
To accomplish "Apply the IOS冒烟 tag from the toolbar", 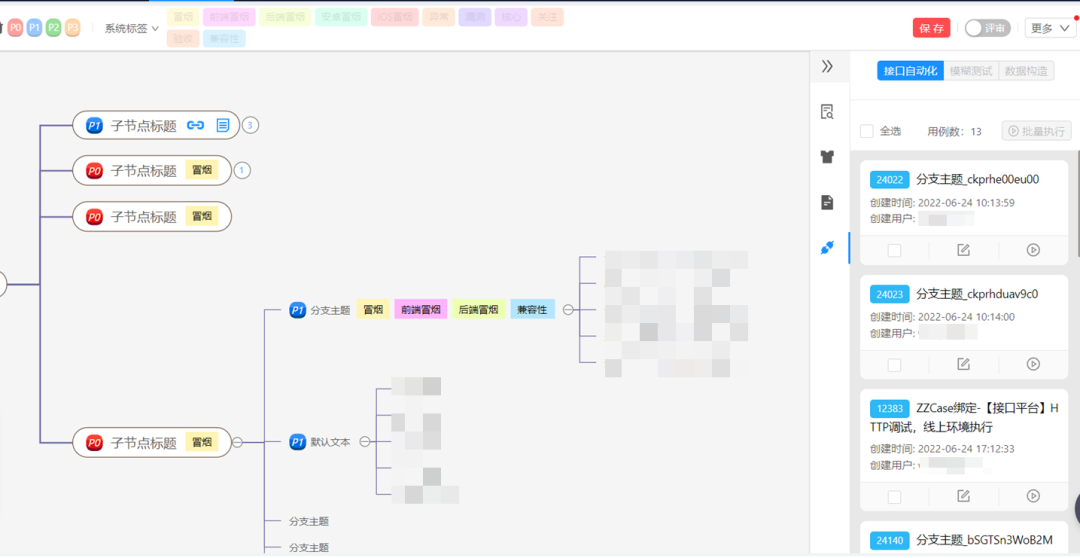I will click(x=395, y=17).
